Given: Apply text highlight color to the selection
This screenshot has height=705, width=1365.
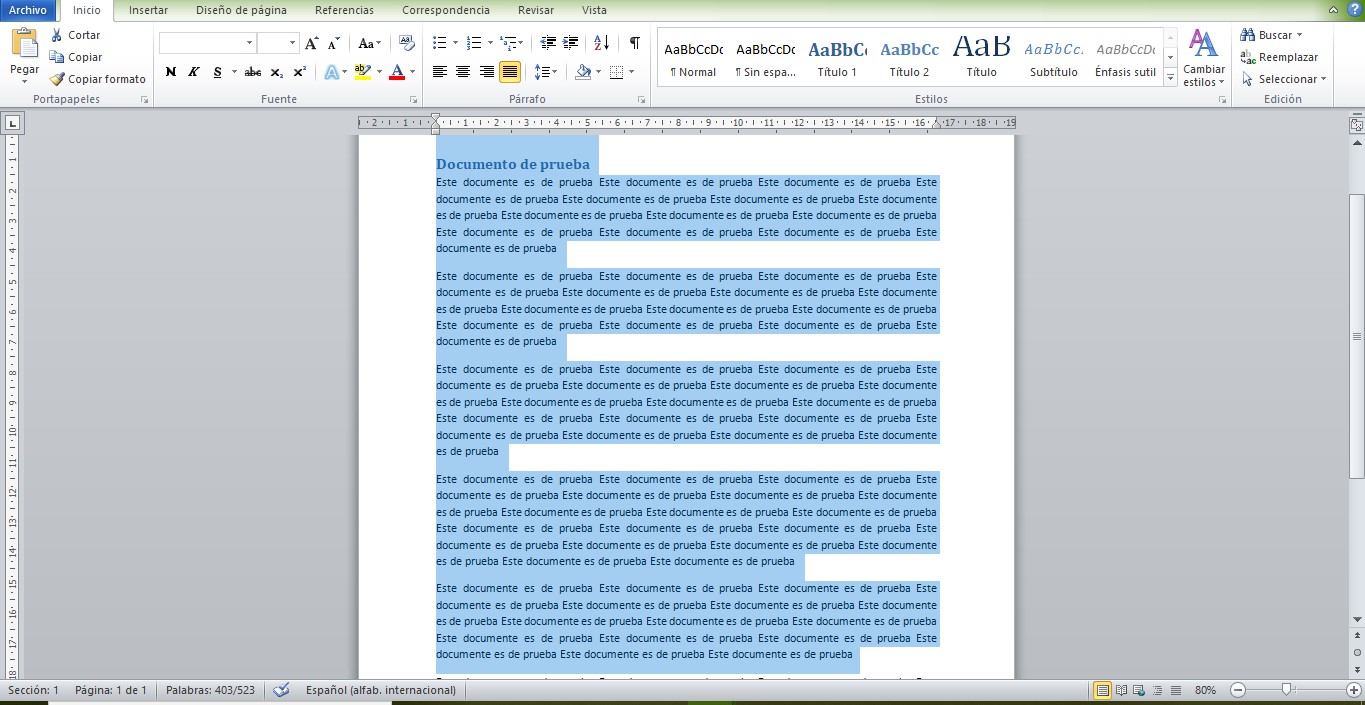Looking at the screenshot, I should click(x=364, y=72).
